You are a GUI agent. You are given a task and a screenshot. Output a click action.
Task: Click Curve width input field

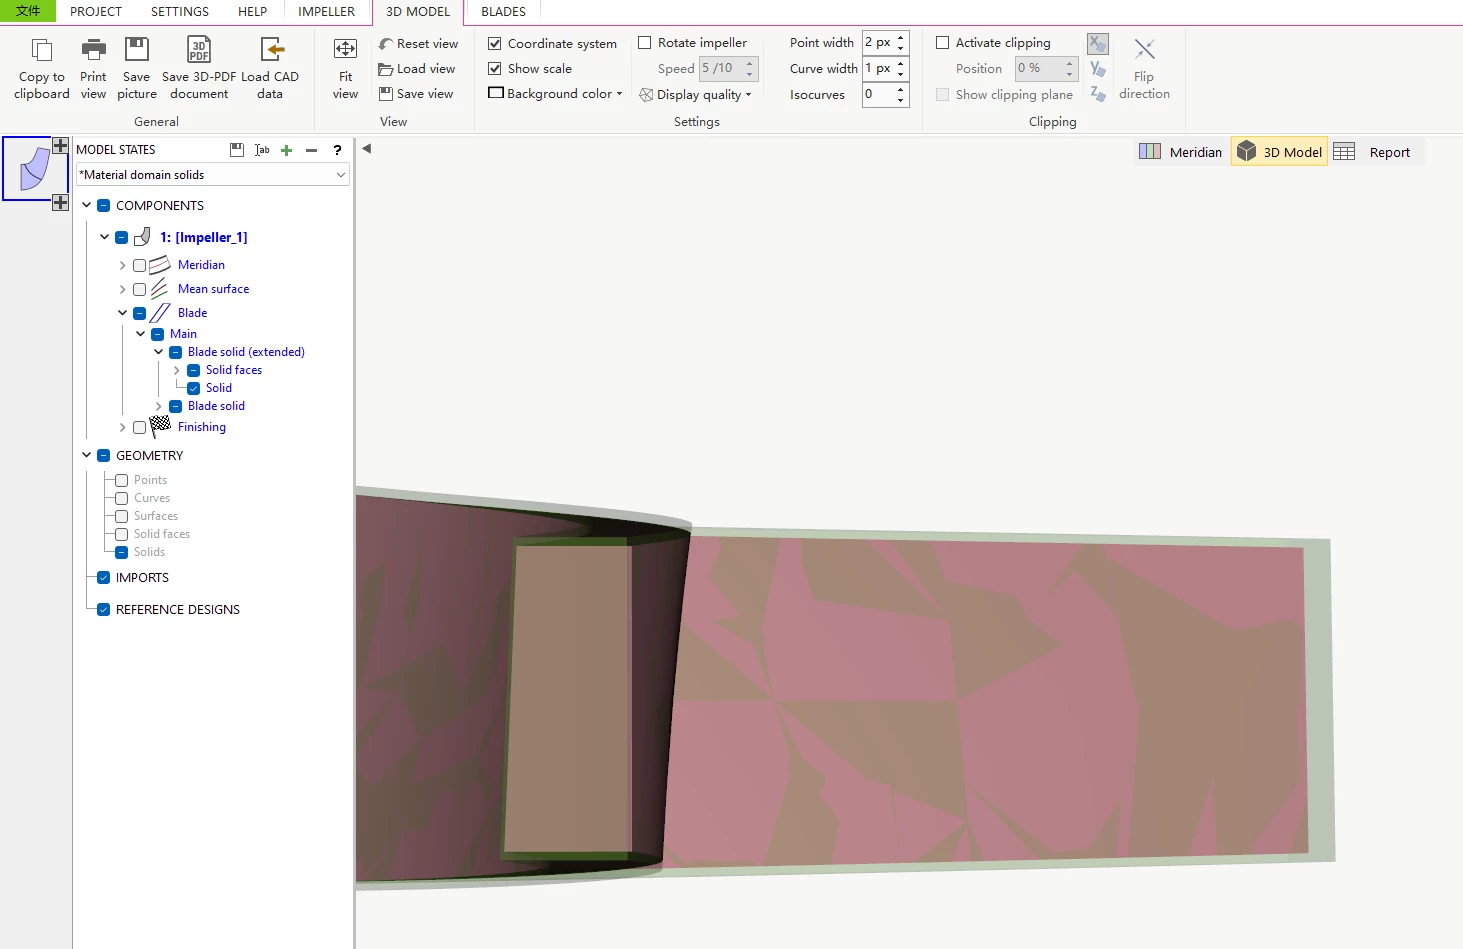coord(878,69)
